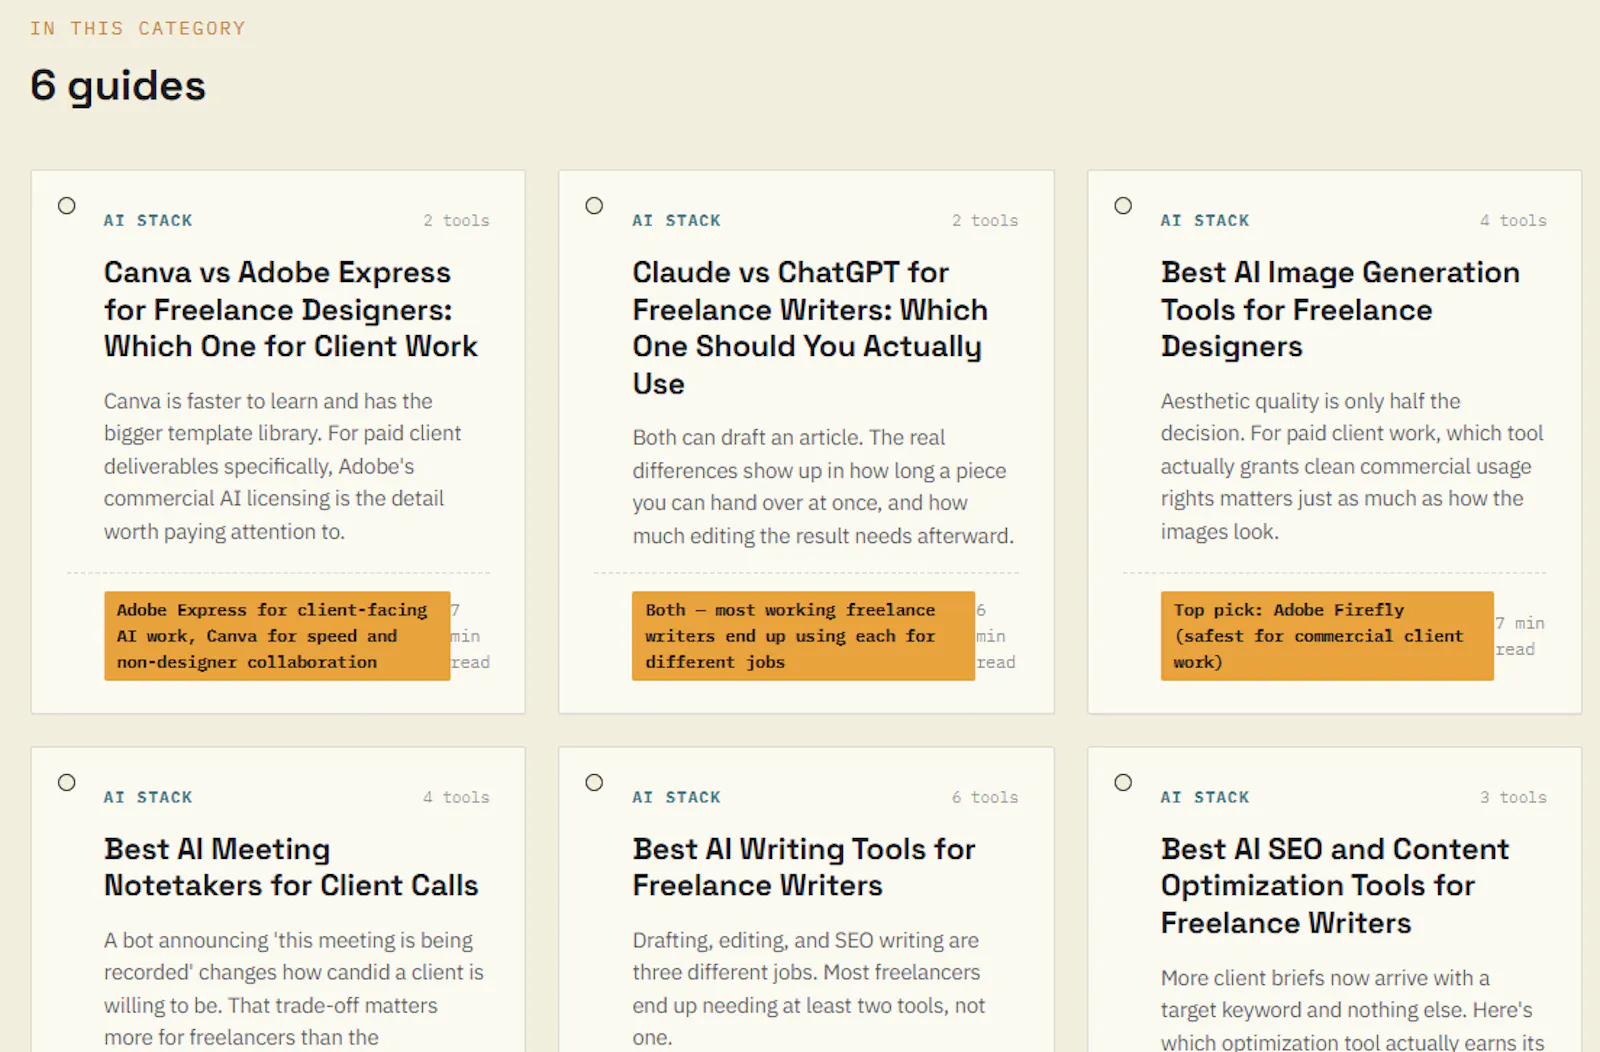Click the 'Aesthetic quality is only half' description
This screenshot has height=1052, width=1600.
pos(1352,467)
